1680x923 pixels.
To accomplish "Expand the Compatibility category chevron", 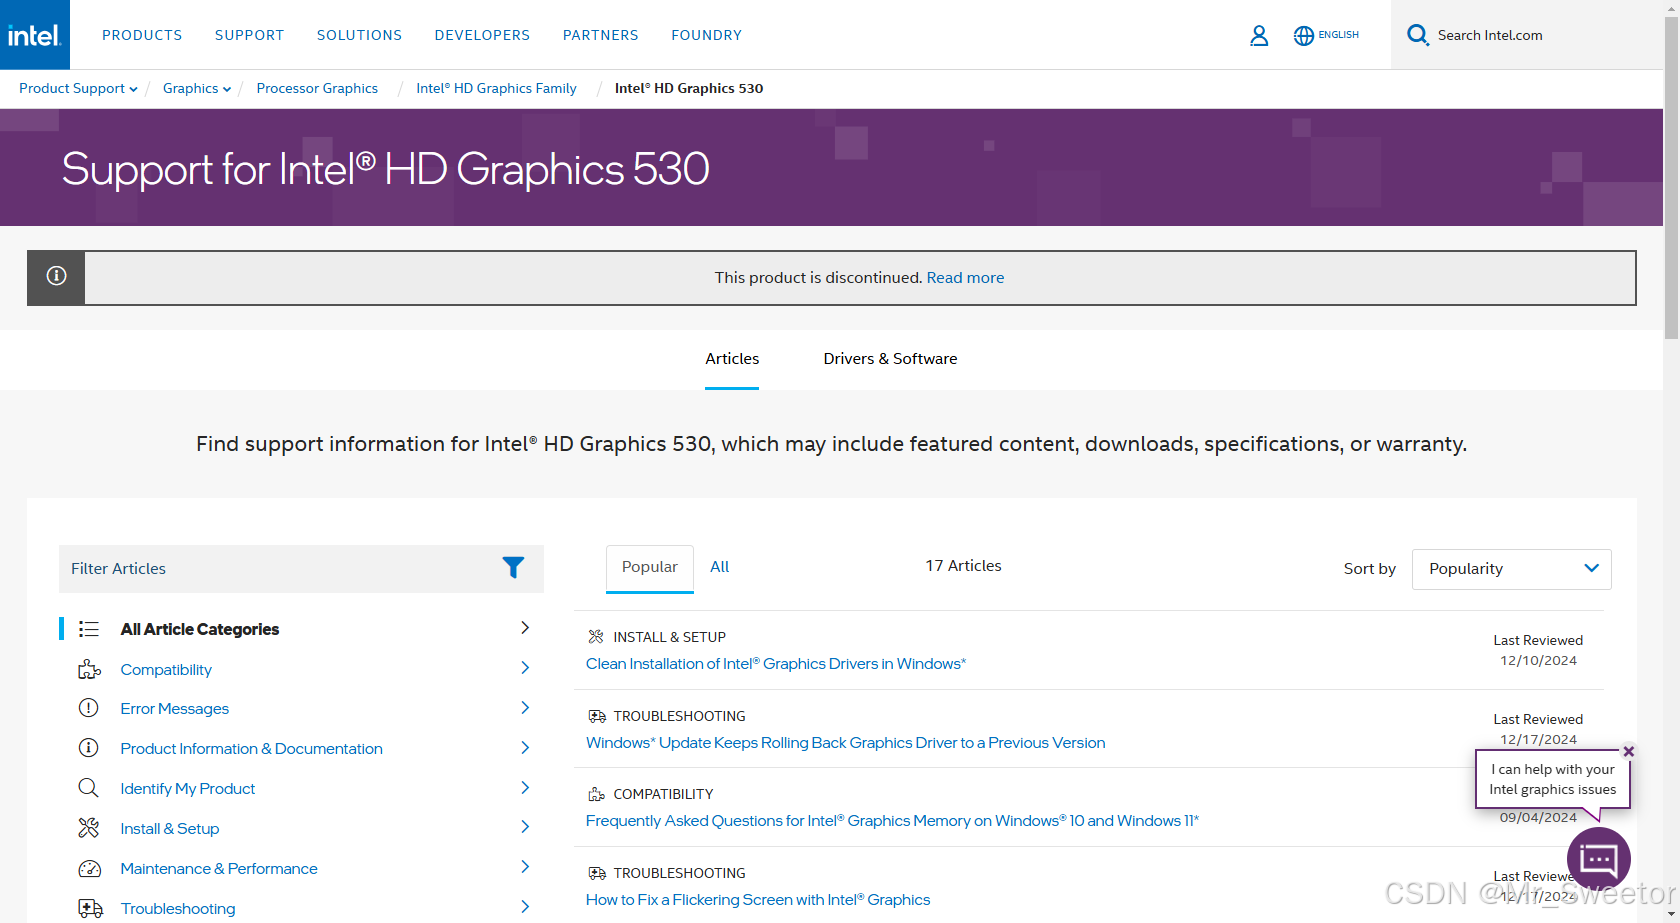I will [x=525, y=668].
